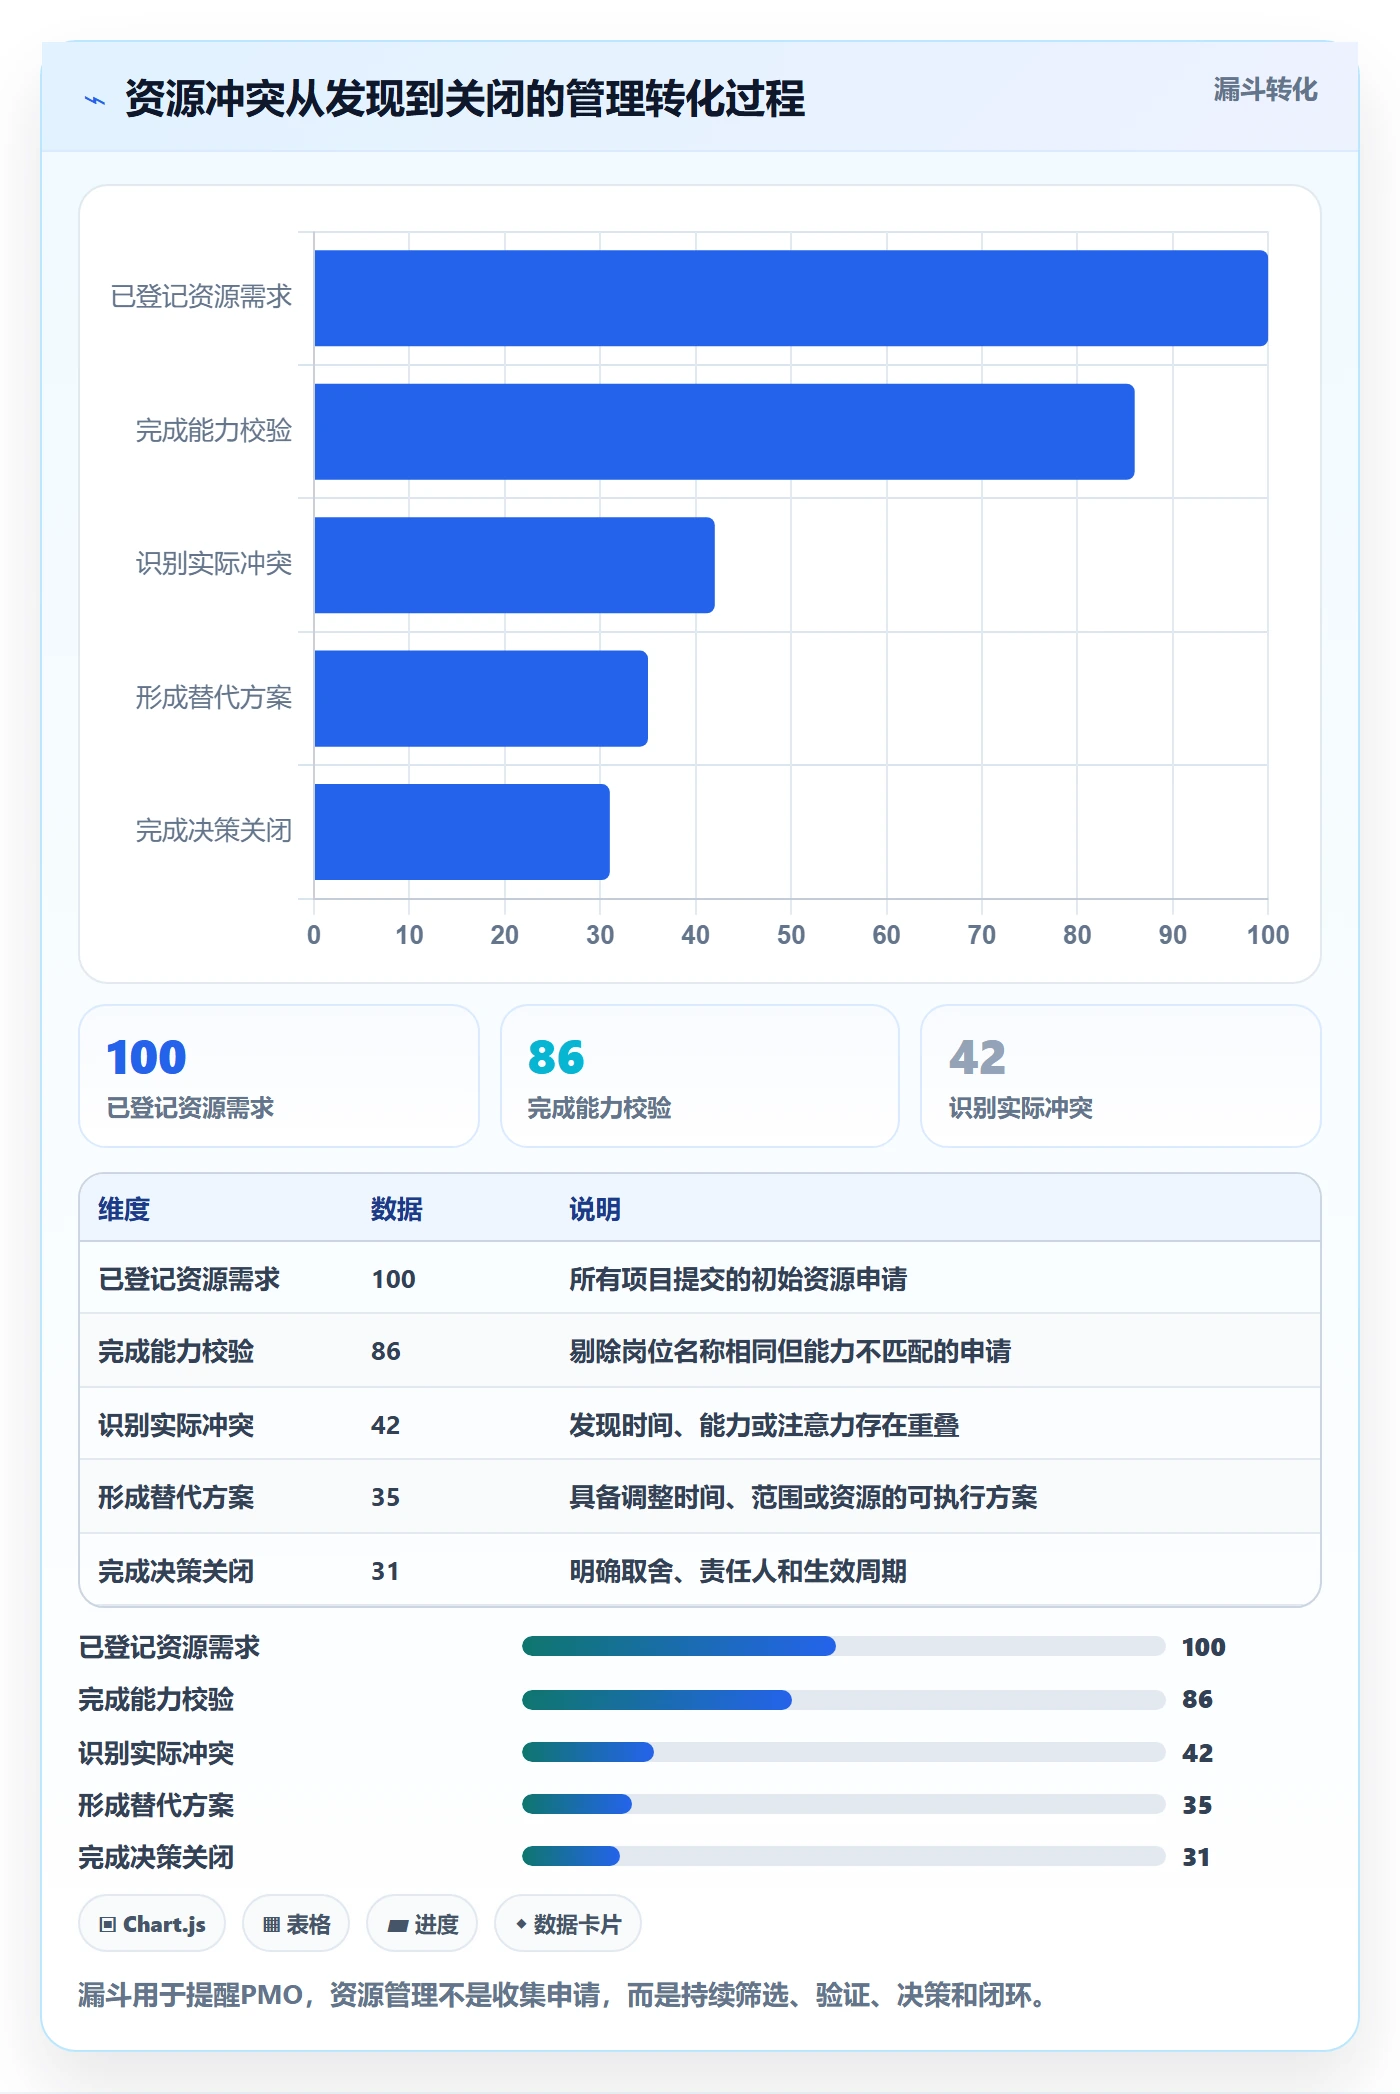Click the footer note about 漏斗用于提醒PMO
1400x2094 pixels.
coord(564,1995)
